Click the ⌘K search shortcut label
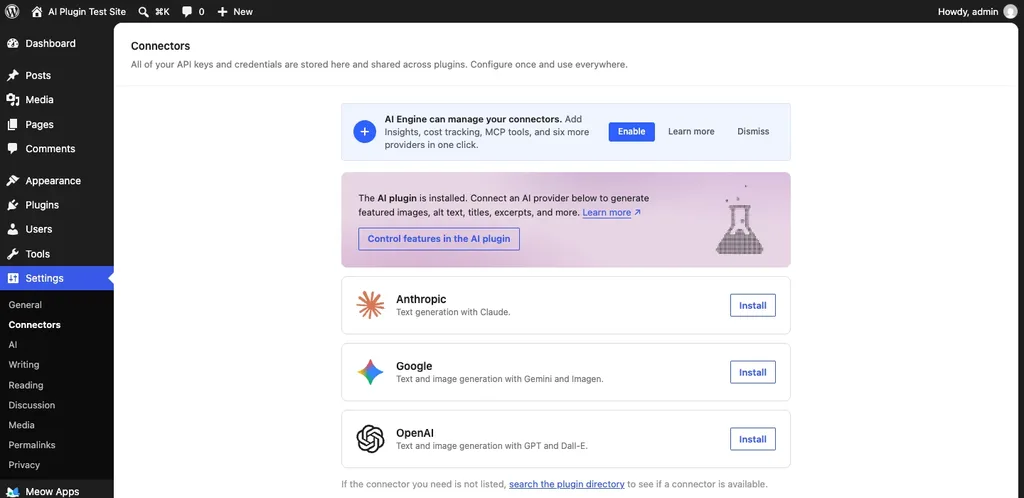 coord(162,12)
